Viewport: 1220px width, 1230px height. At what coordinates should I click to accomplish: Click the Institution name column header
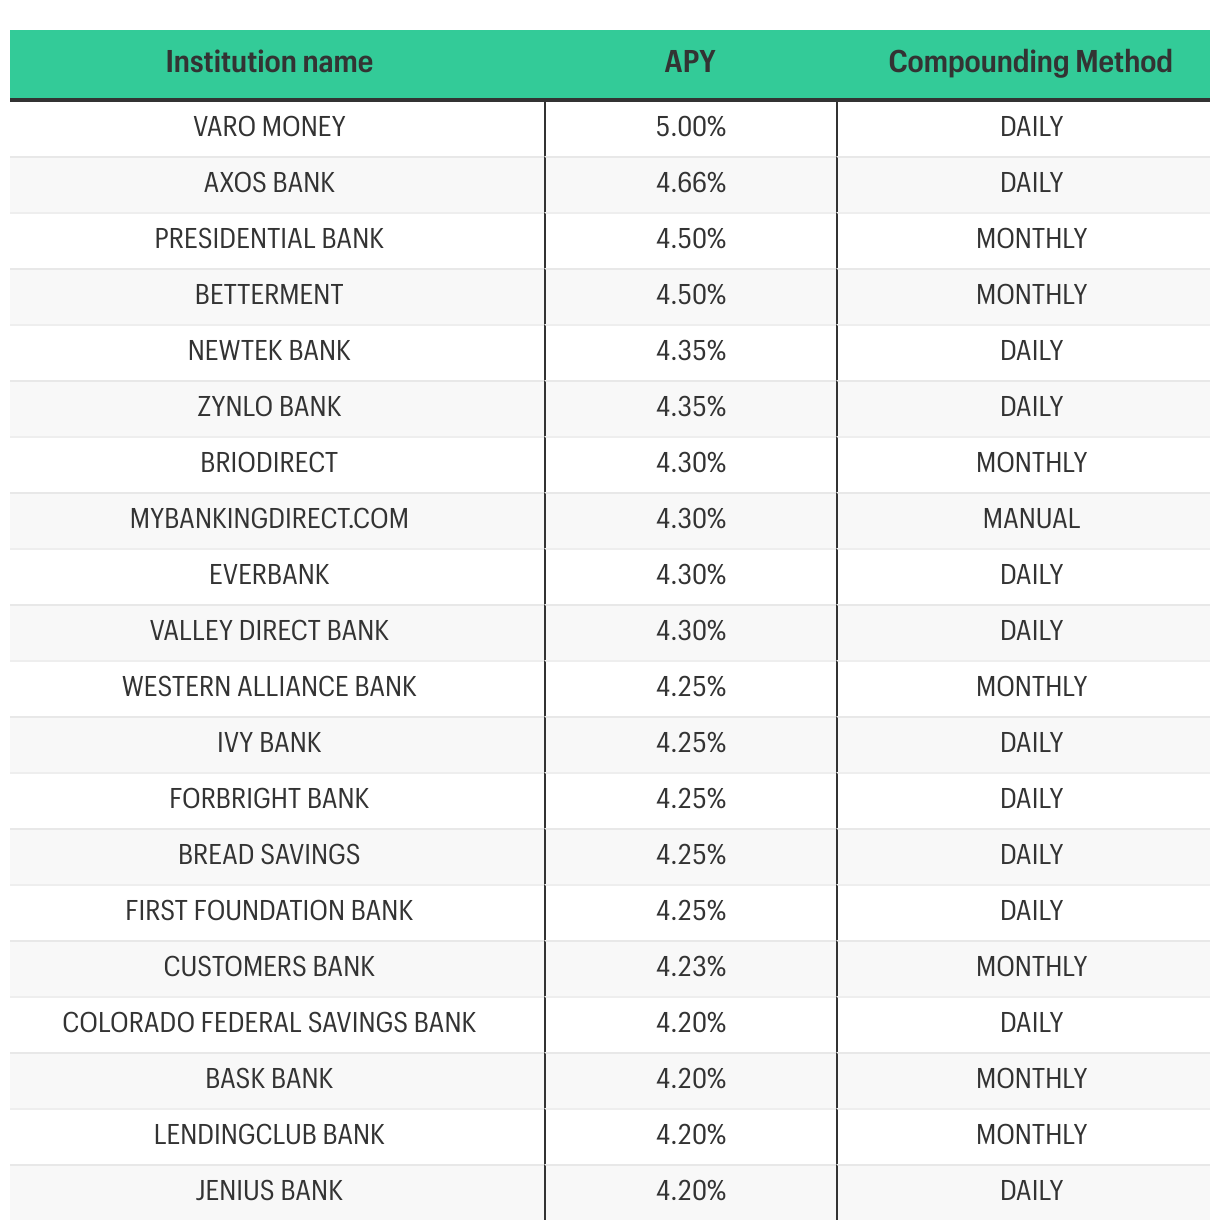[269, 62]
